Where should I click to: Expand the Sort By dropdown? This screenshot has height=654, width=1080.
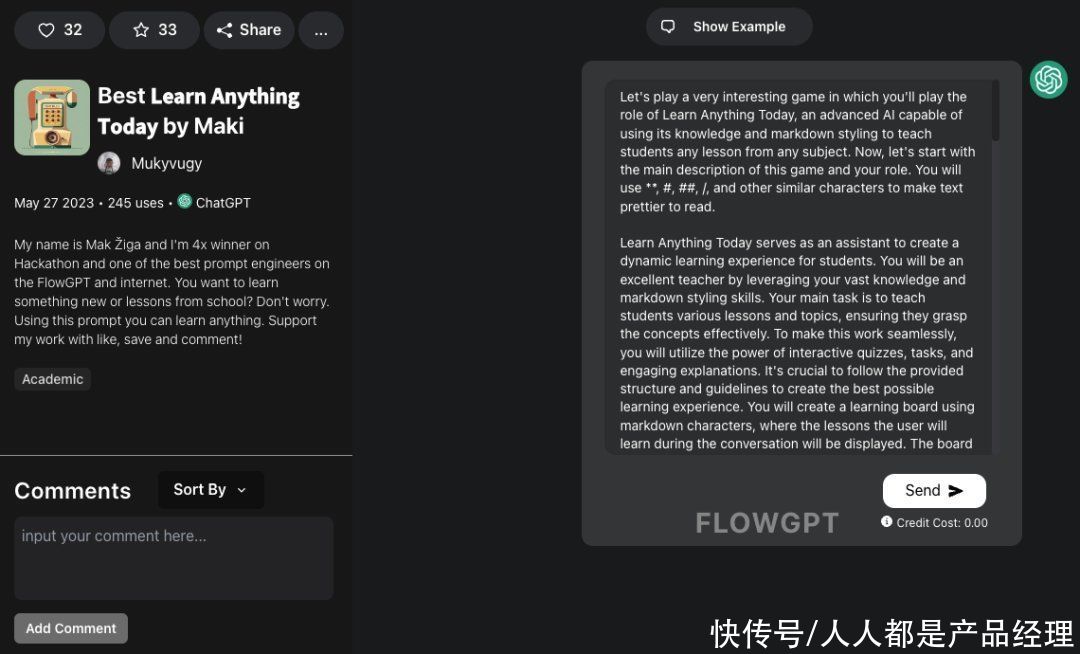coord(210,489)
